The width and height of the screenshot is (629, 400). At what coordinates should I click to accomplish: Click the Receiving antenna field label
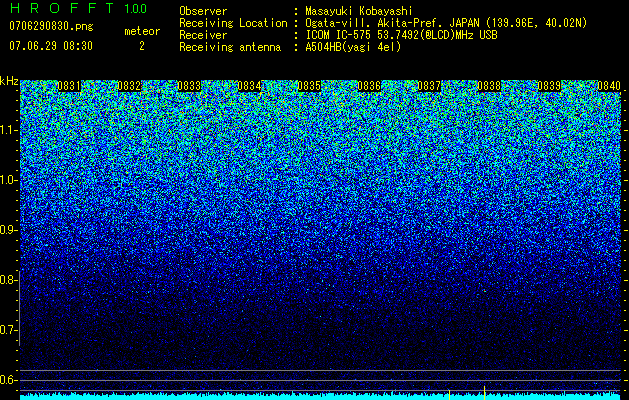pyautogui.click(x=230, y=47)
